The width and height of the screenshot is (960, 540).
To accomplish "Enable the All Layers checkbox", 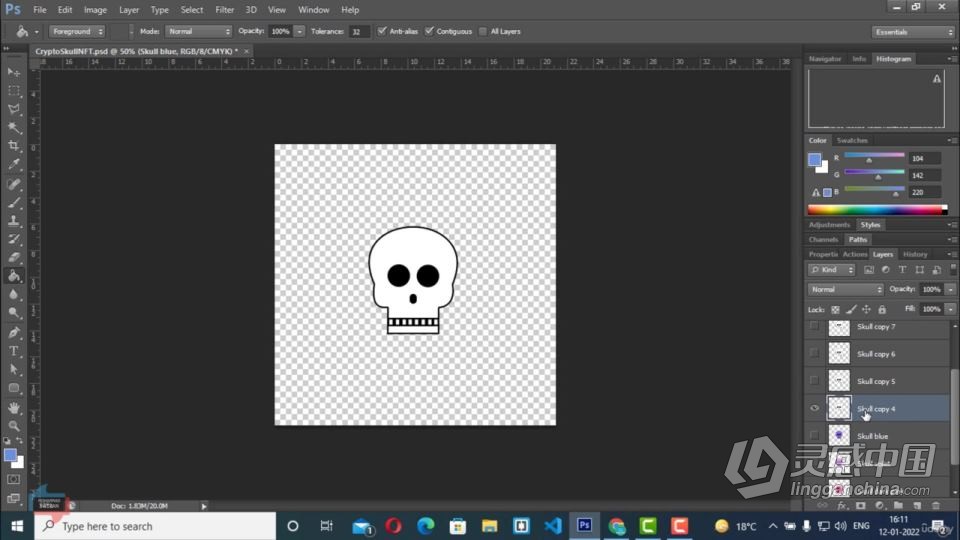I will 483,31.
